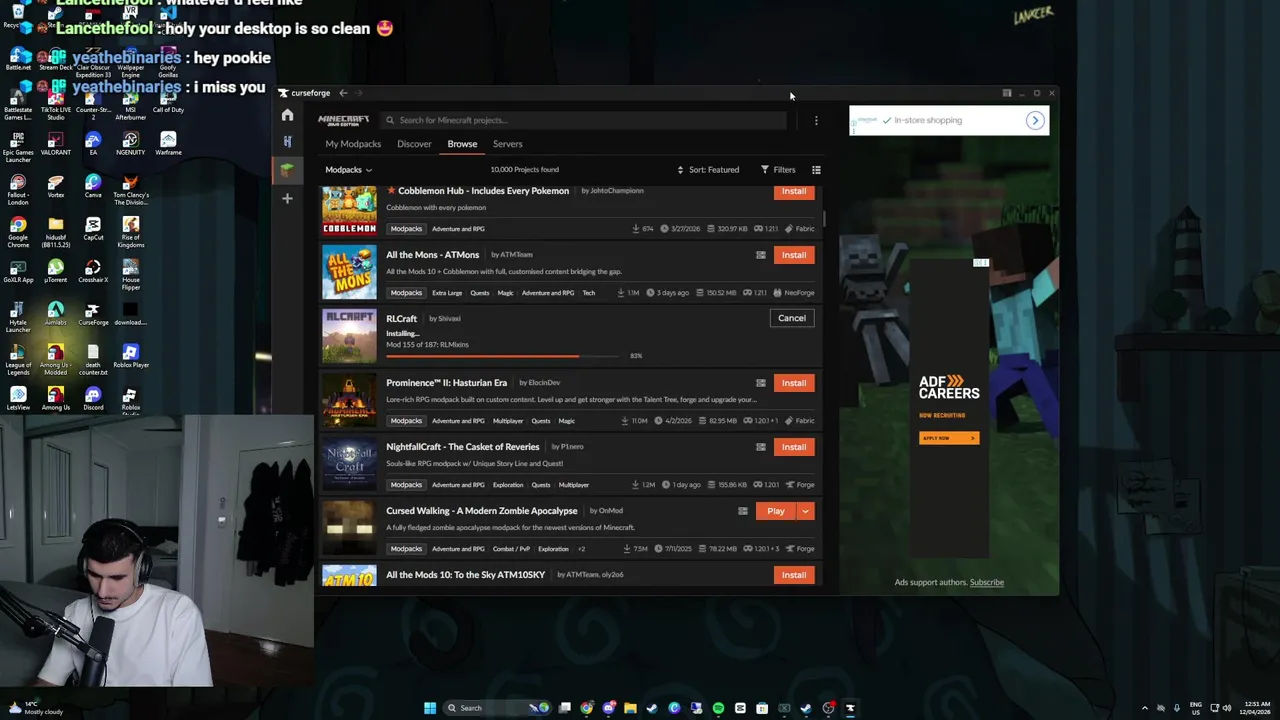
Task: Click the Windows Start button
Action: (x=430, y=708)
